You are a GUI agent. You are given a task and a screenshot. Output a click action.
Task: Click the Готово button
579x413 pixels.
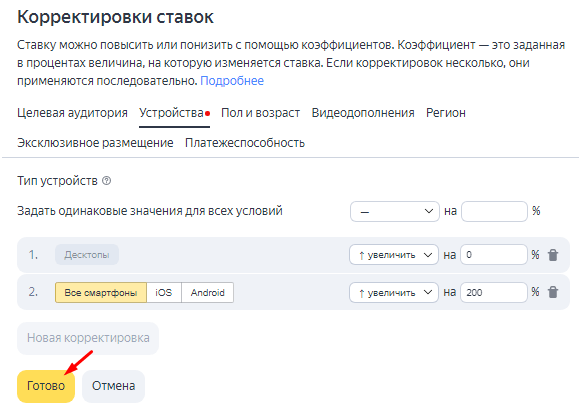click(46, 386)
